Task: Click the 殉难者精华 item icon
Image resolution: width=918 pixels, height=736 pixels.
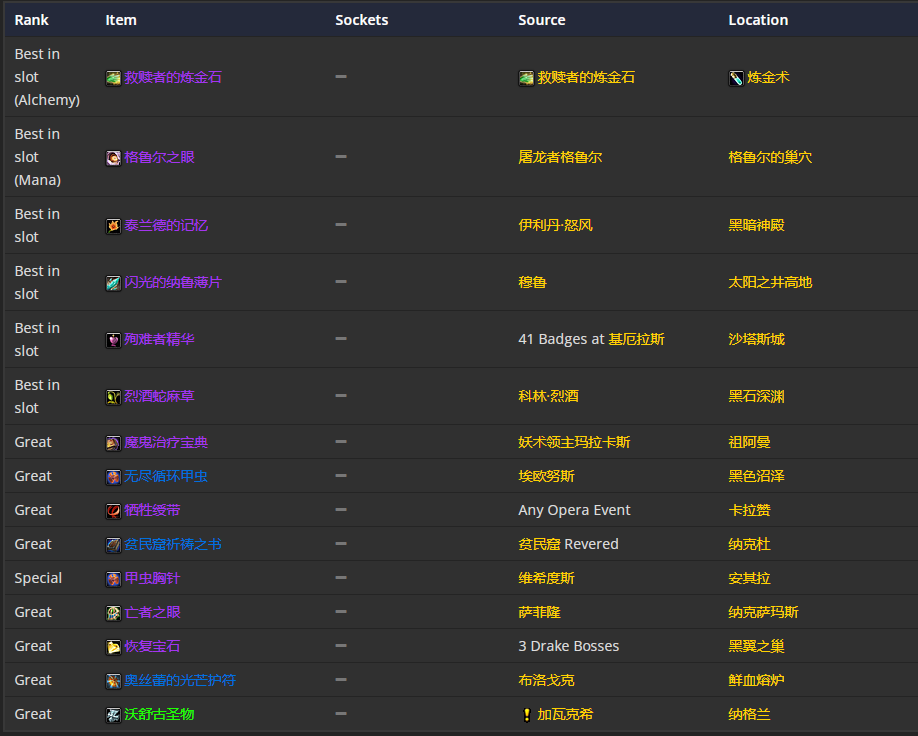Action: click(x=113, y=340)
